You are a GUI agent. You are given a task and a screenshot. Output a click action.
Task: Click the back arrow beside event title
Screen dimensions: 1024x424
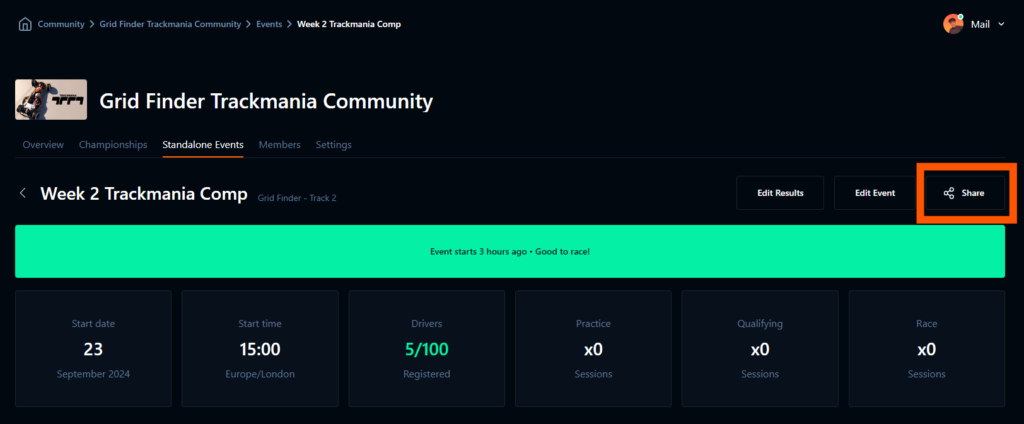(x=23, y=193)
